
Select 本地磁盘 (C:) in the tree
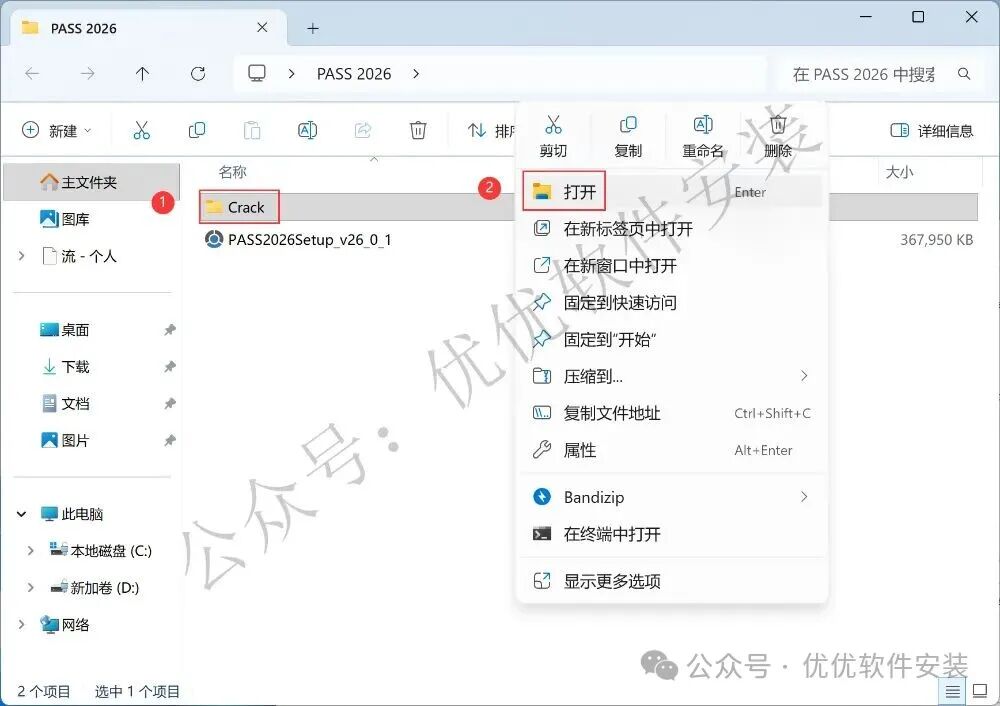tap(101, 551)
